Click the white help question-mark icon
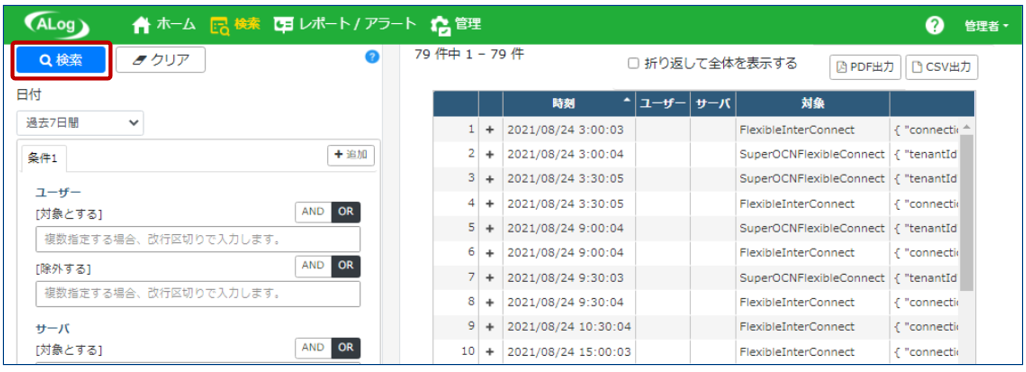Screen dimensions: 1026x372 point(935,25)
